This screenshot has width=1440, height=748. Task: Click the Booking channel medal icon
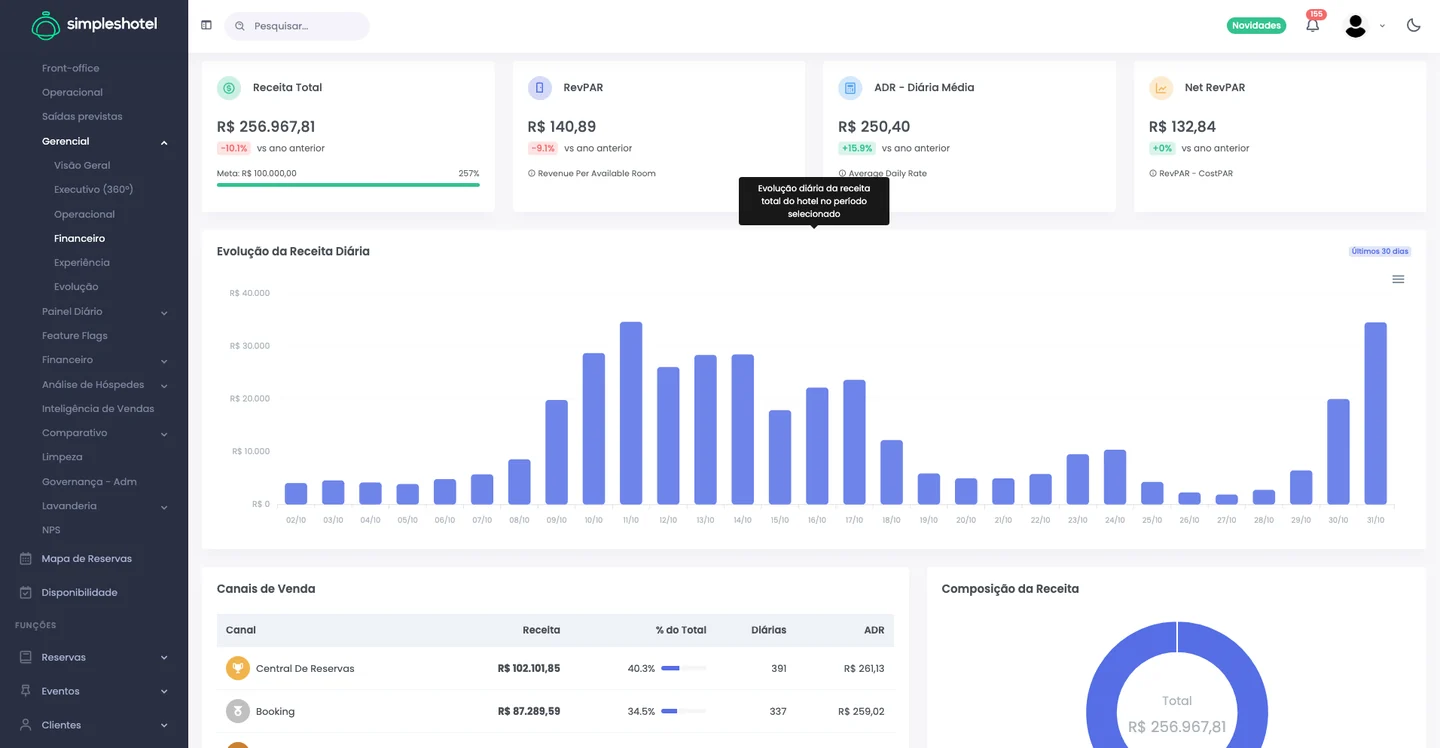tap(238, 711)
